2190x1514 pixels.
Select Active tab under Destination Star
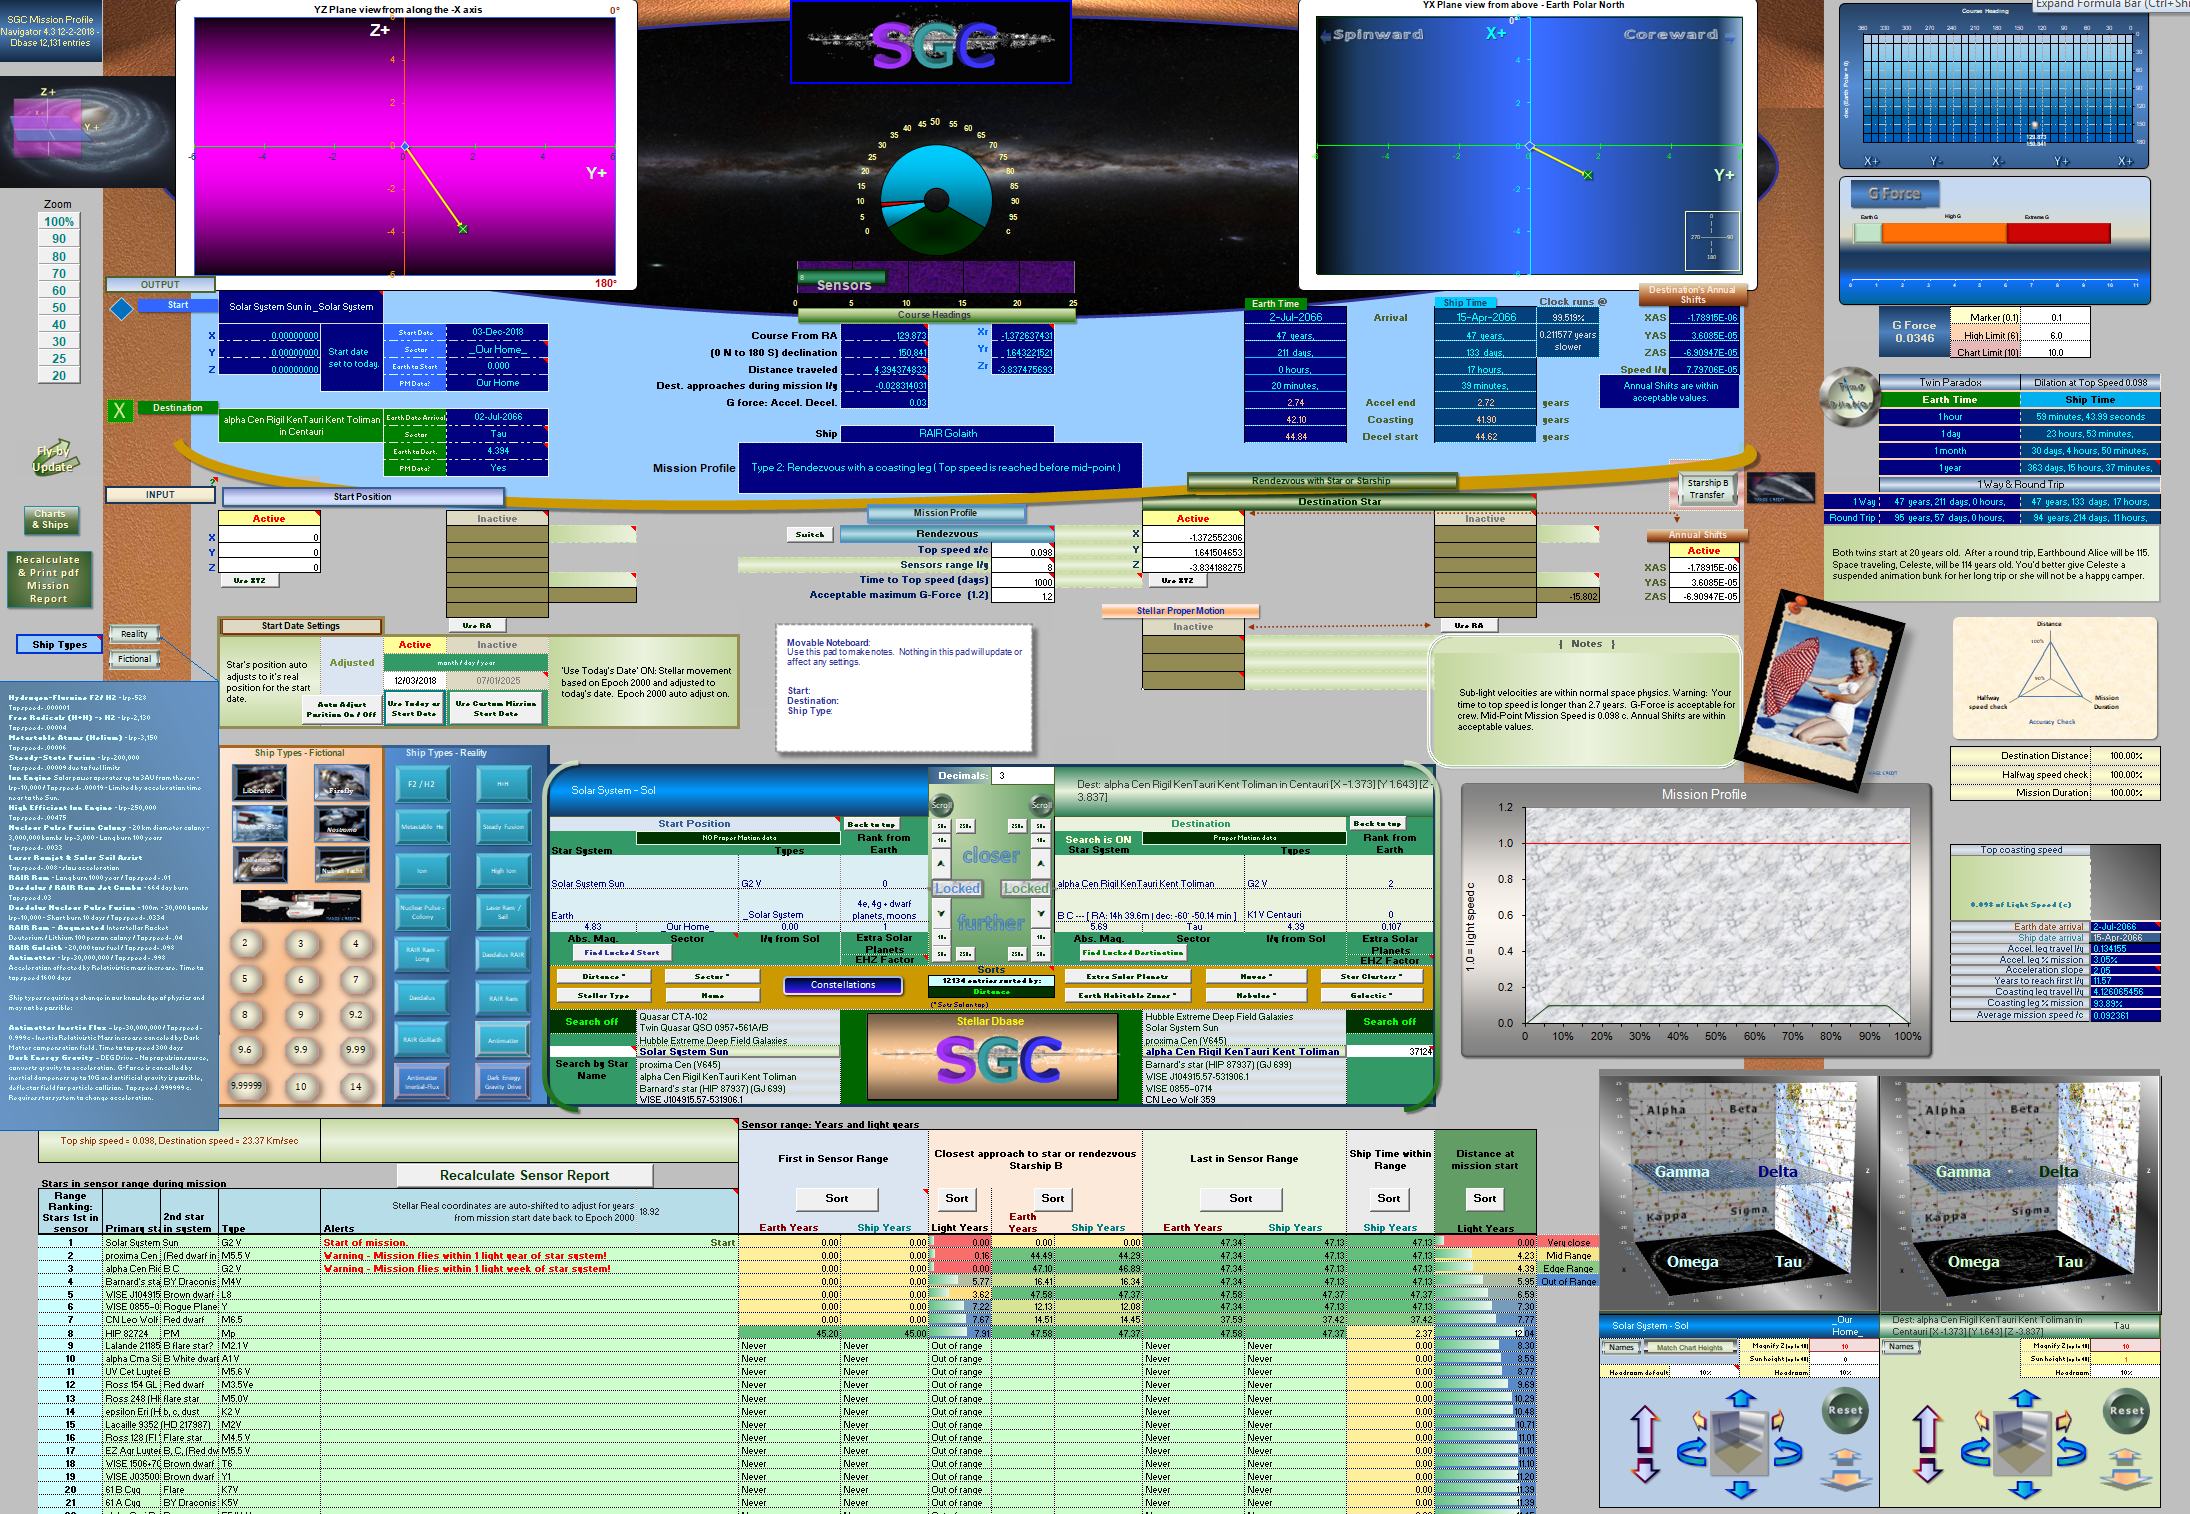click(1193, 518)
